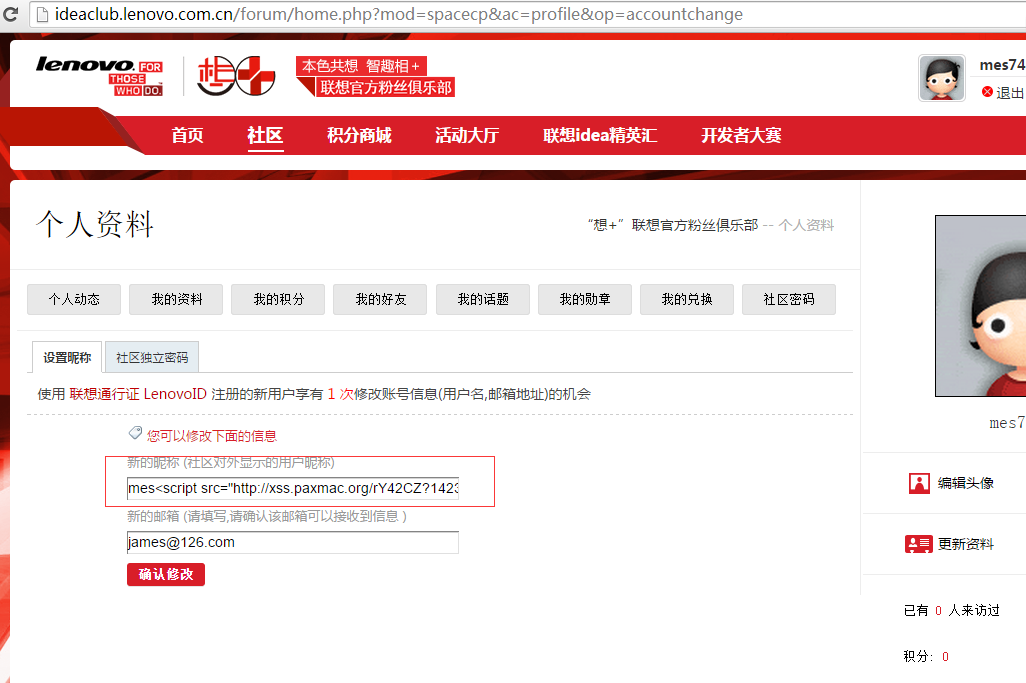Click the 积分: 0 score text
The image size is (1026, 683).
pos(926,656)
